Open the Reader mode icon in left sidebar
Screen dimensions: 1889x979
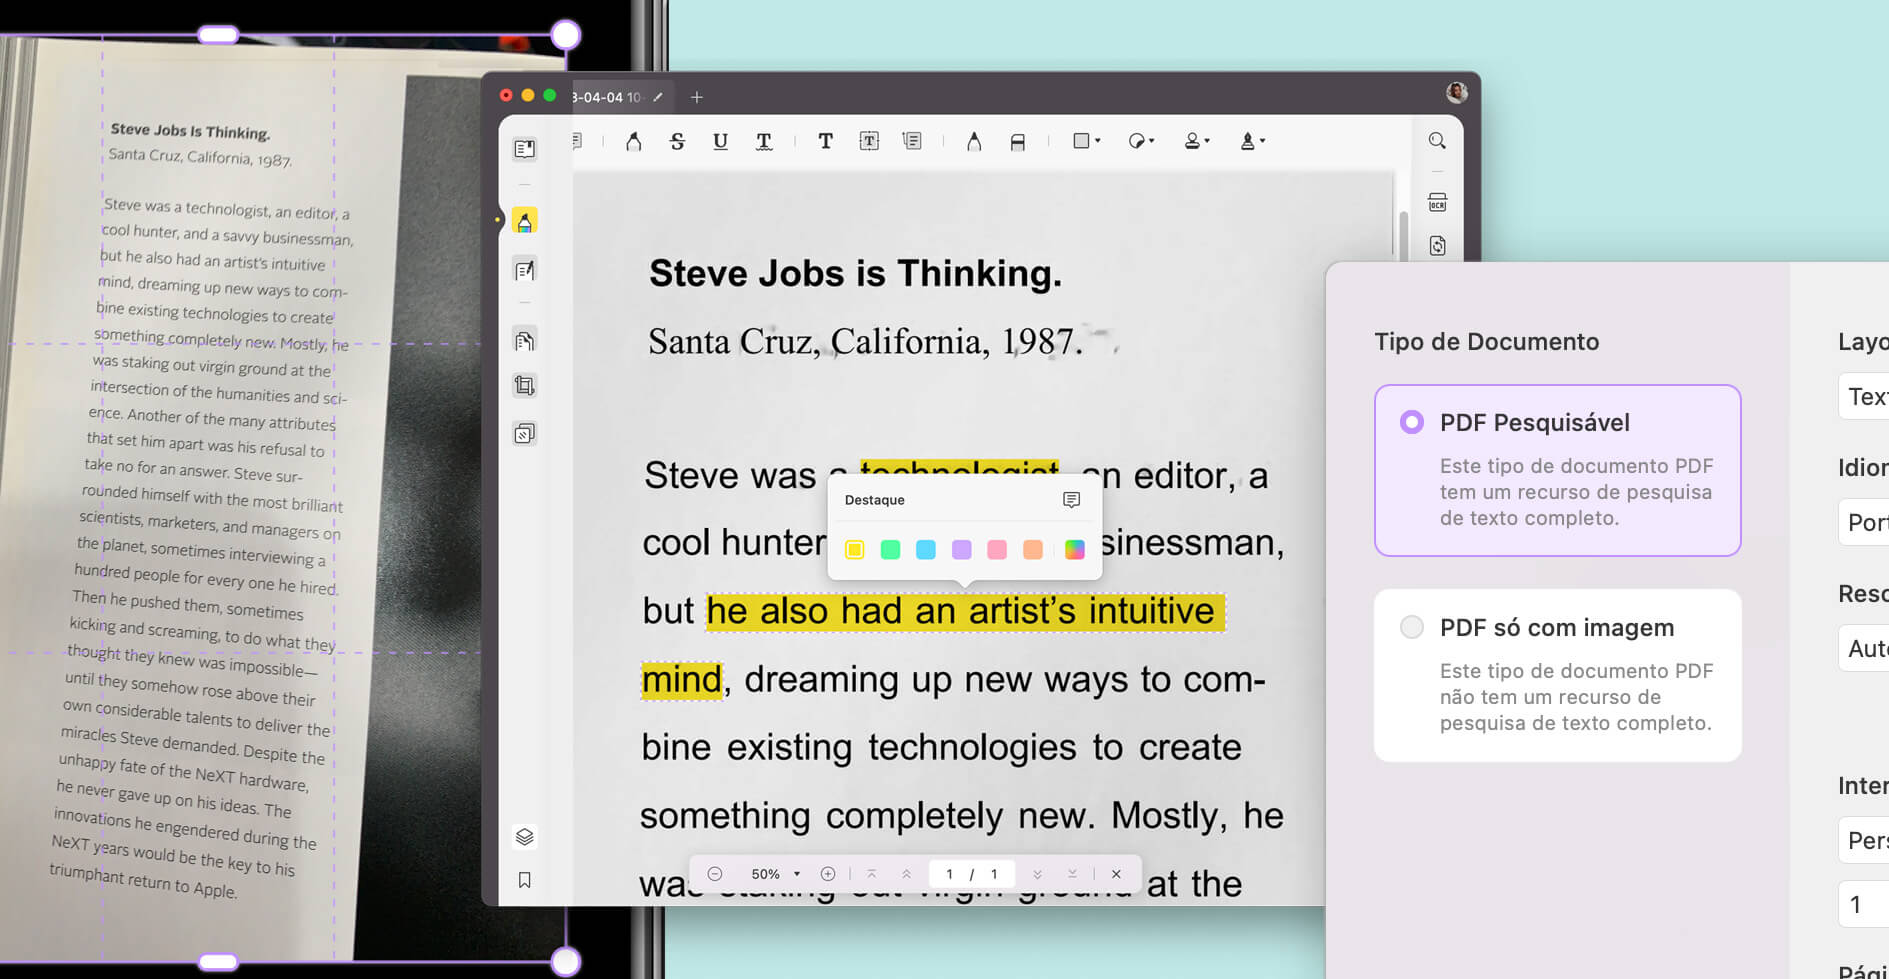(x=524, y=149)
